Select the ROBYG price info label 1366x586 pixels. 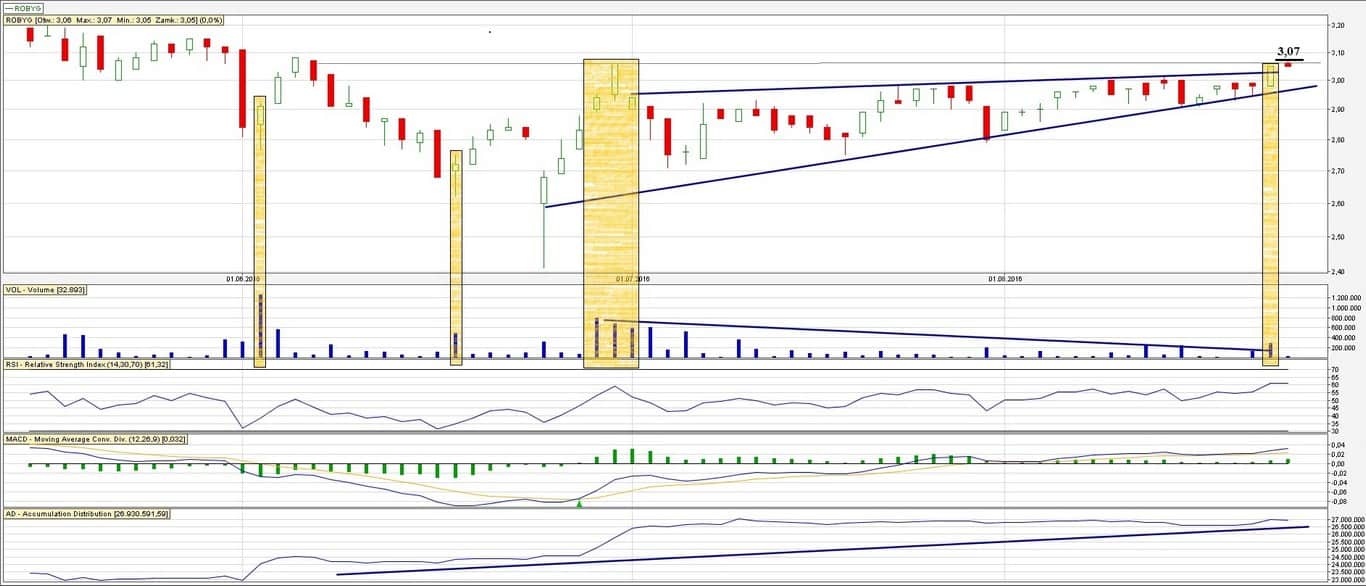tap(113, 20)
